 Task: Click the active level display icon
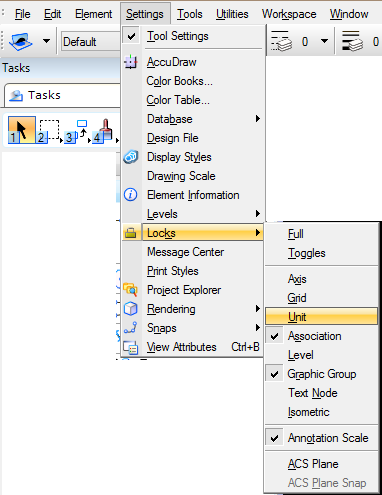coord(21,41)
